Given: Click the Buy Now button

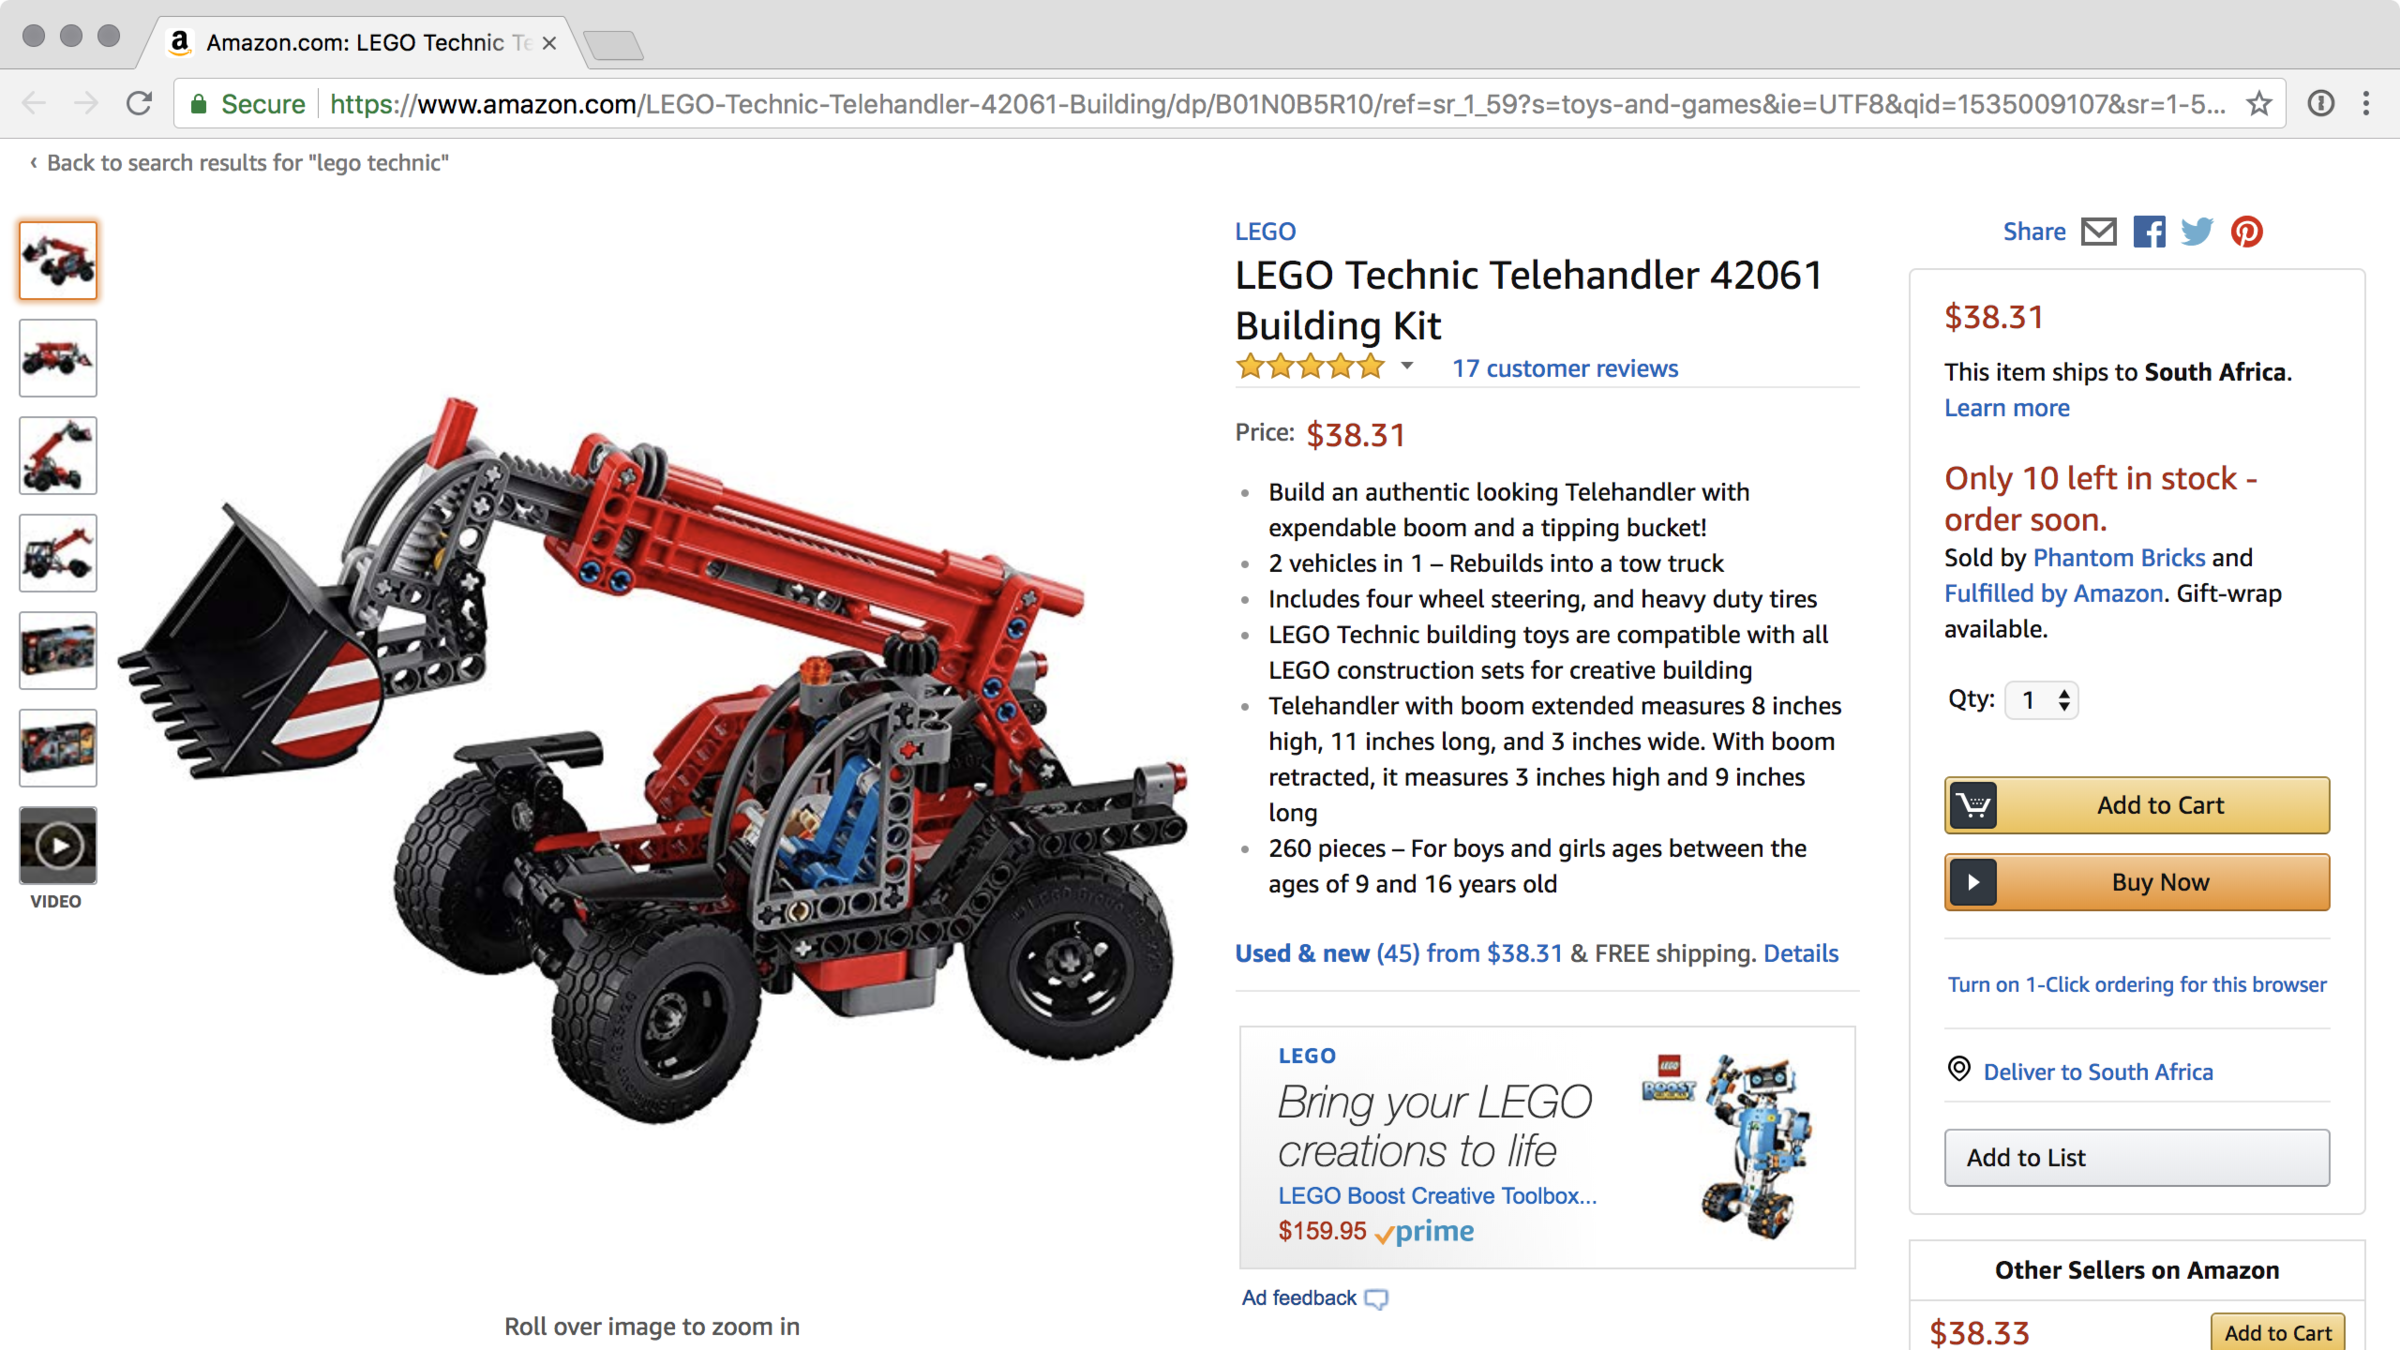Looking at the screenshot, I should coord(2137,882).
